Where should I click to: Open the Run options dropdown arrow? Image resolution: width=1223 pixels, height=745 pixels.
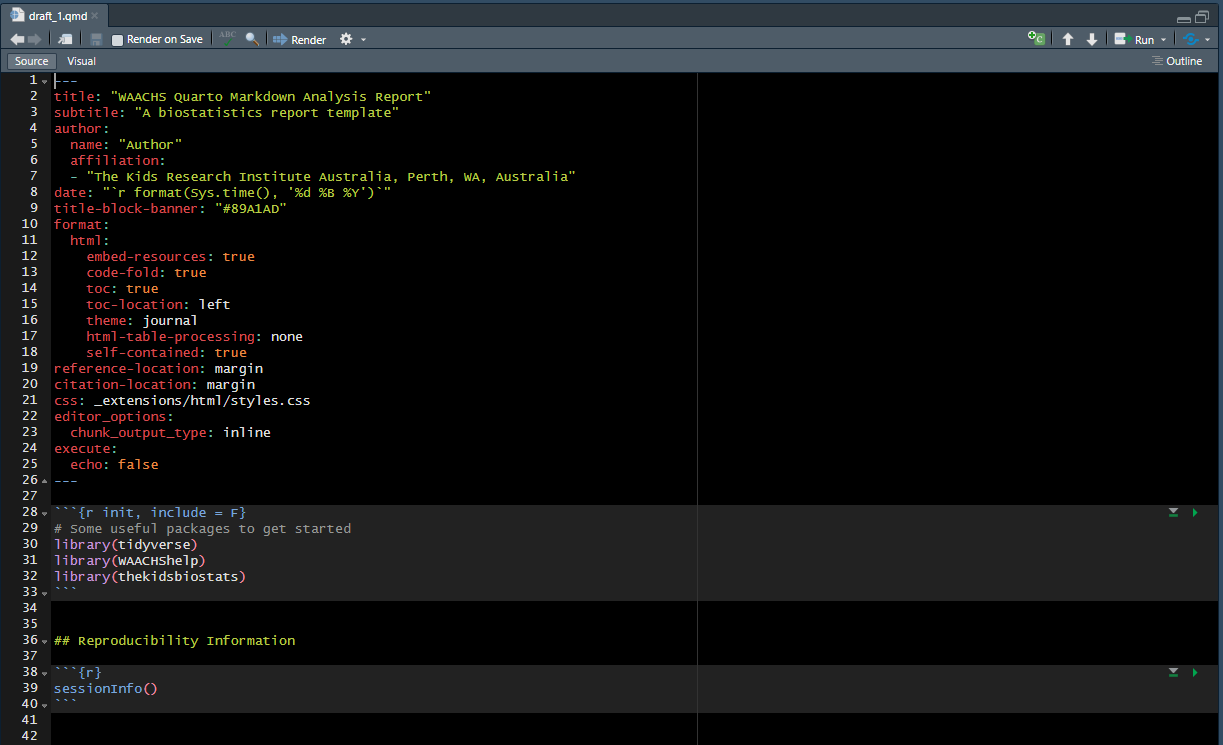1163,40
